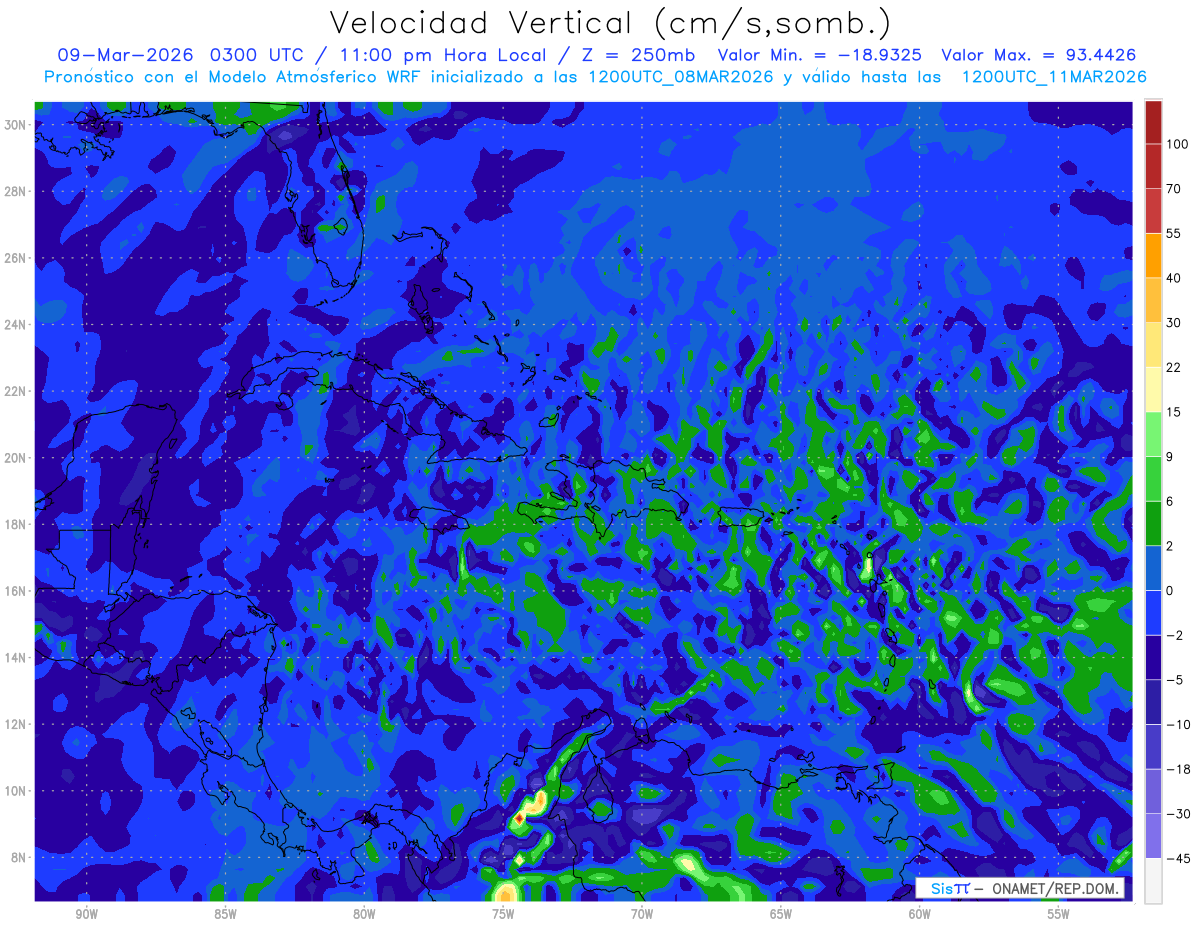This screenshot has height=927, width=1200.
Task: Click the title 'Velocidad Vertical (cm/s,somb.)'
Action: [x=610, y=23]
